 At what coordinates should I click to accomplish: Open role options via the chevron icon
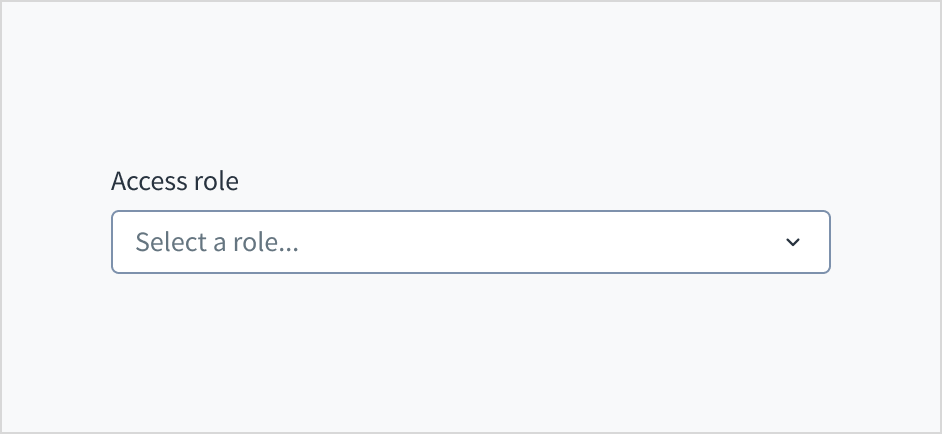coord(793,242)
